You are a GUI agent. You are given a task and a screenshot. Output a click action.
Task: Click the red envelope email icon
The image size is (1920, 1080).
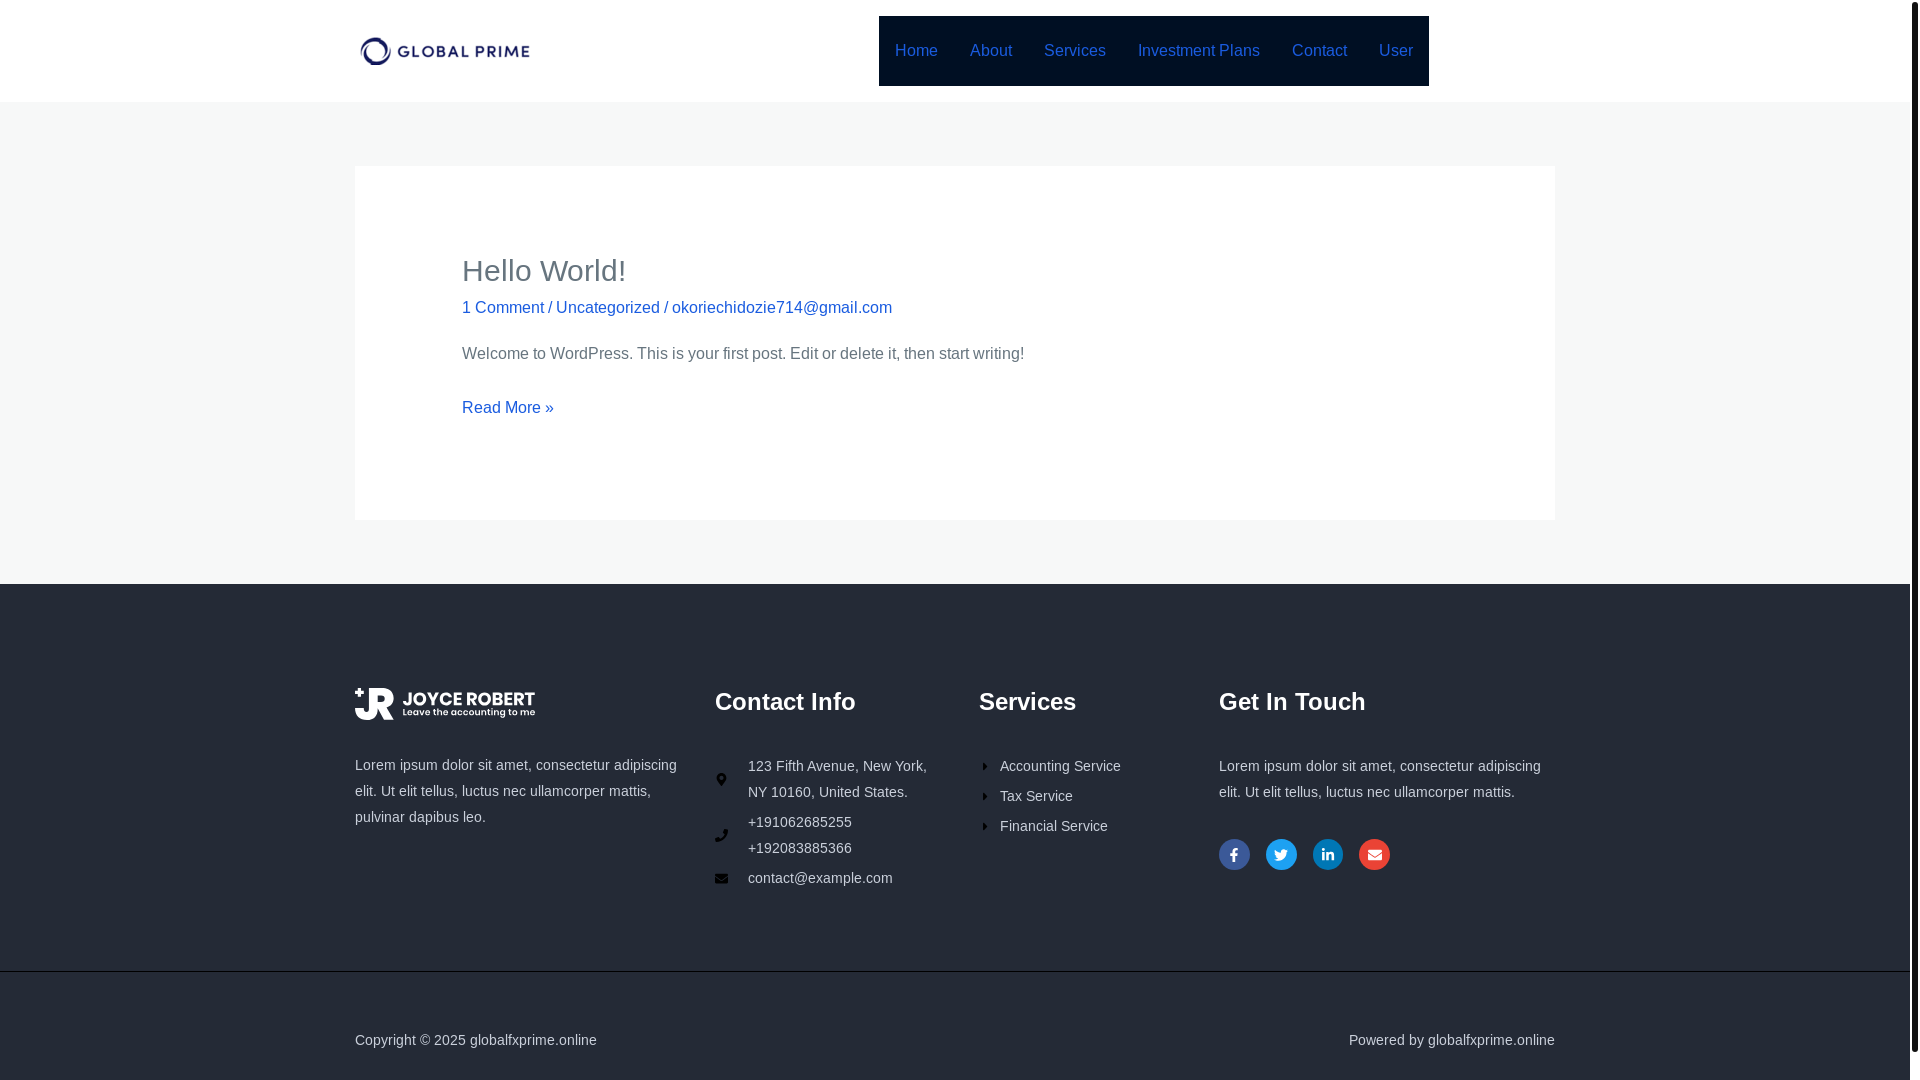1374,854
